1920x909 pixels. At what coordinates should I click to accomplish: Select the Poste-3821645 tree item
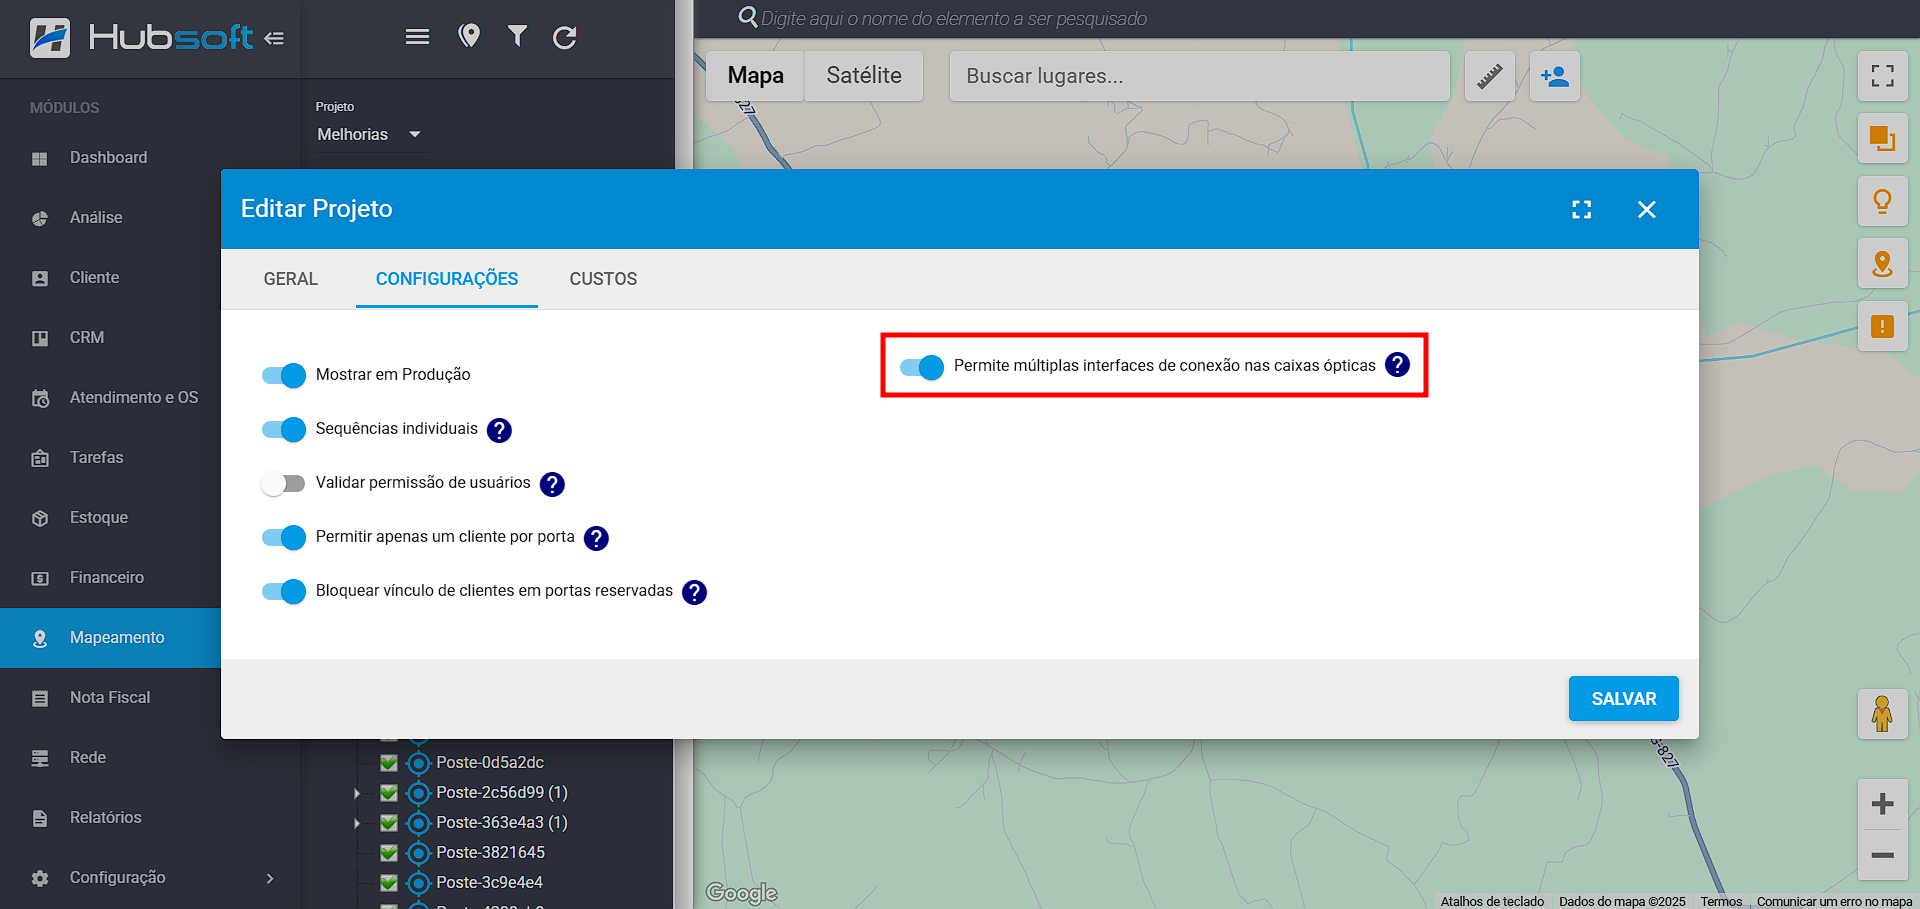pos(490,853)
